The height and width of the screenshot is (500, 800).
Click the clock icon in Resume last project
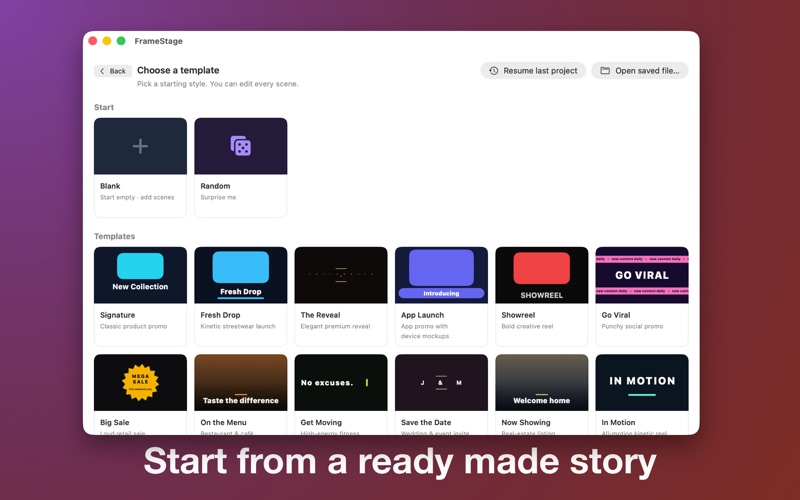click(494, 71)
